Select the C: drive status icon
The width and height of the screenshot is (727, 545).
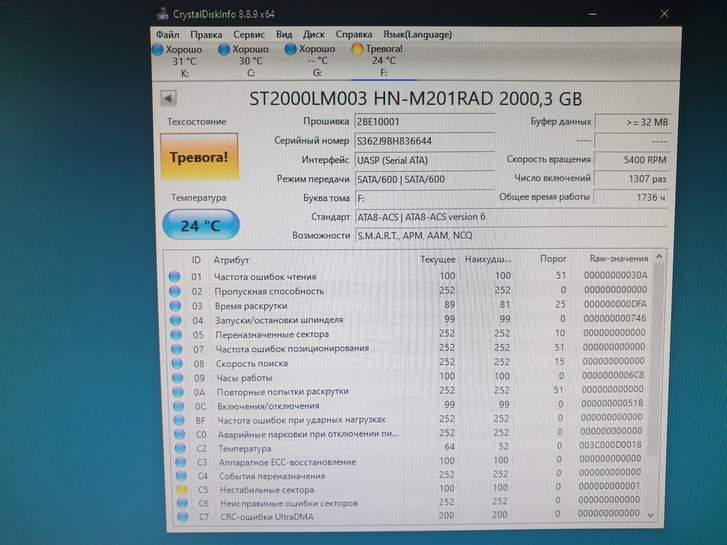(x=225, y=49)
